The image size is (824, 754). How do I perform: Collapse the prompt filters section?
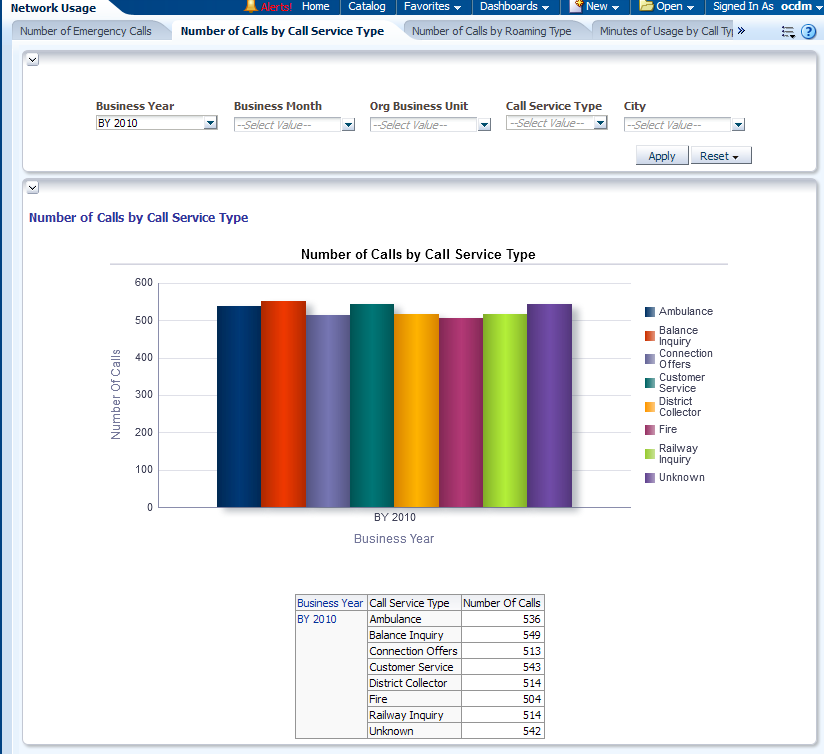[x=32, y=60]
